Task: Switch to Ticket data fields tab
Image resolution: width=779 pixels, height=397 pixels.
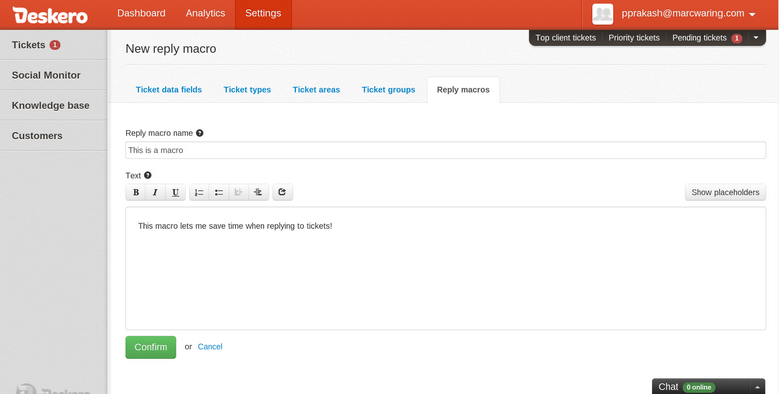Action: (x=169, y=90)
